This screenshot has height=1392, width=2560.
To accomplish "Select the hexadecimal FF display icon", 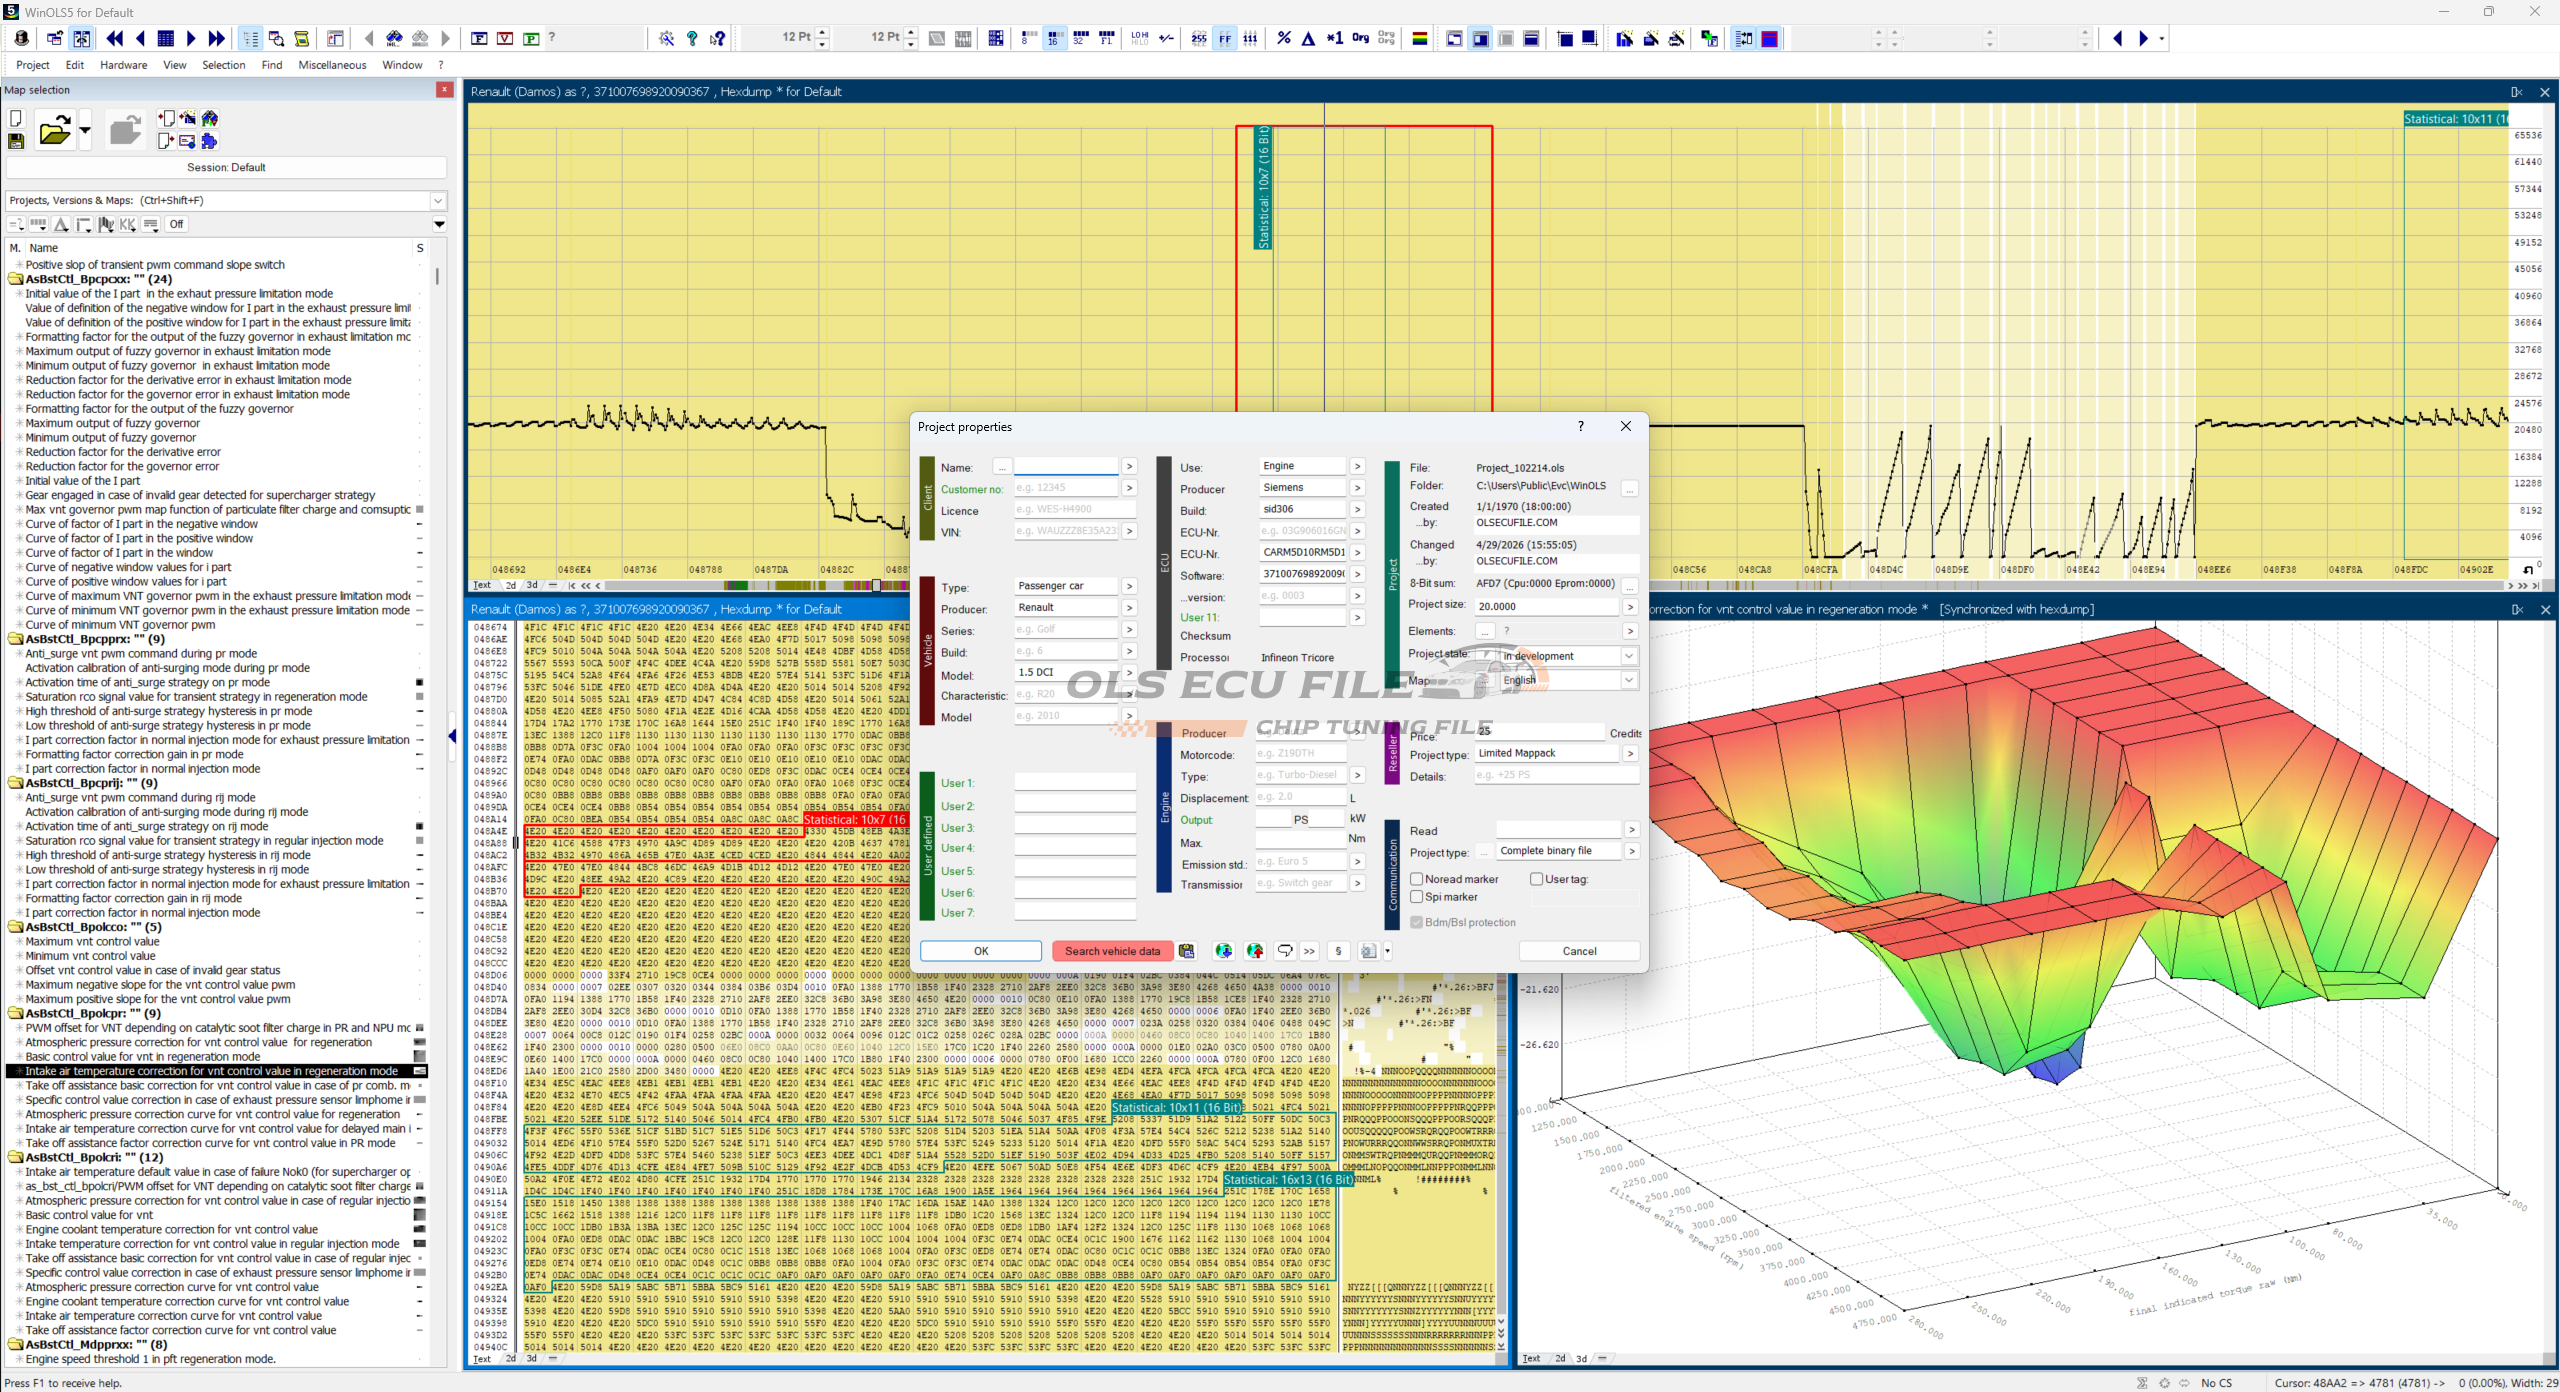I will click(1225, 38).
